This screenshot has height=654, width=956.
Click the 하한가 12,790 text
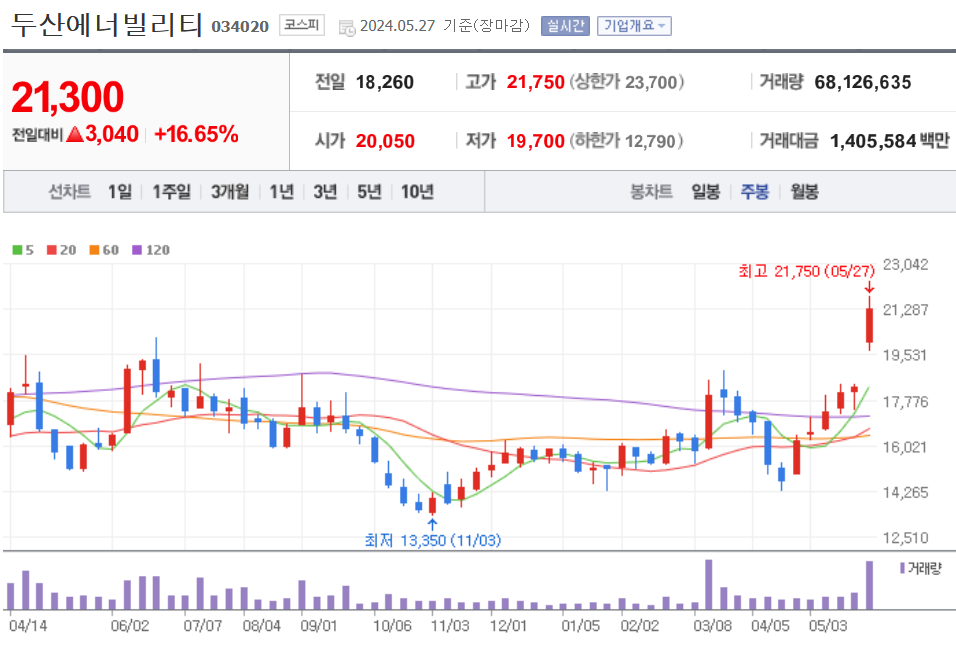click(x=626, y=141)
